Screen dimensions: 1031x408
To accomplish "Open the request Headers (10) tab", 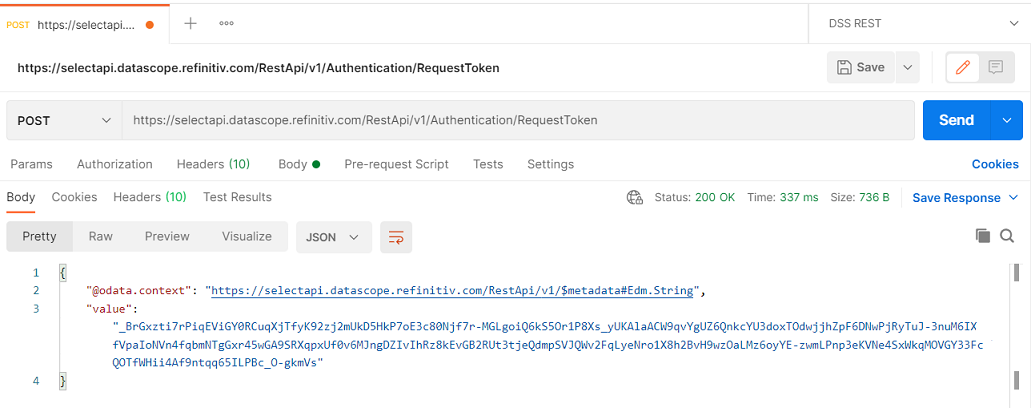I will (213, 164).
